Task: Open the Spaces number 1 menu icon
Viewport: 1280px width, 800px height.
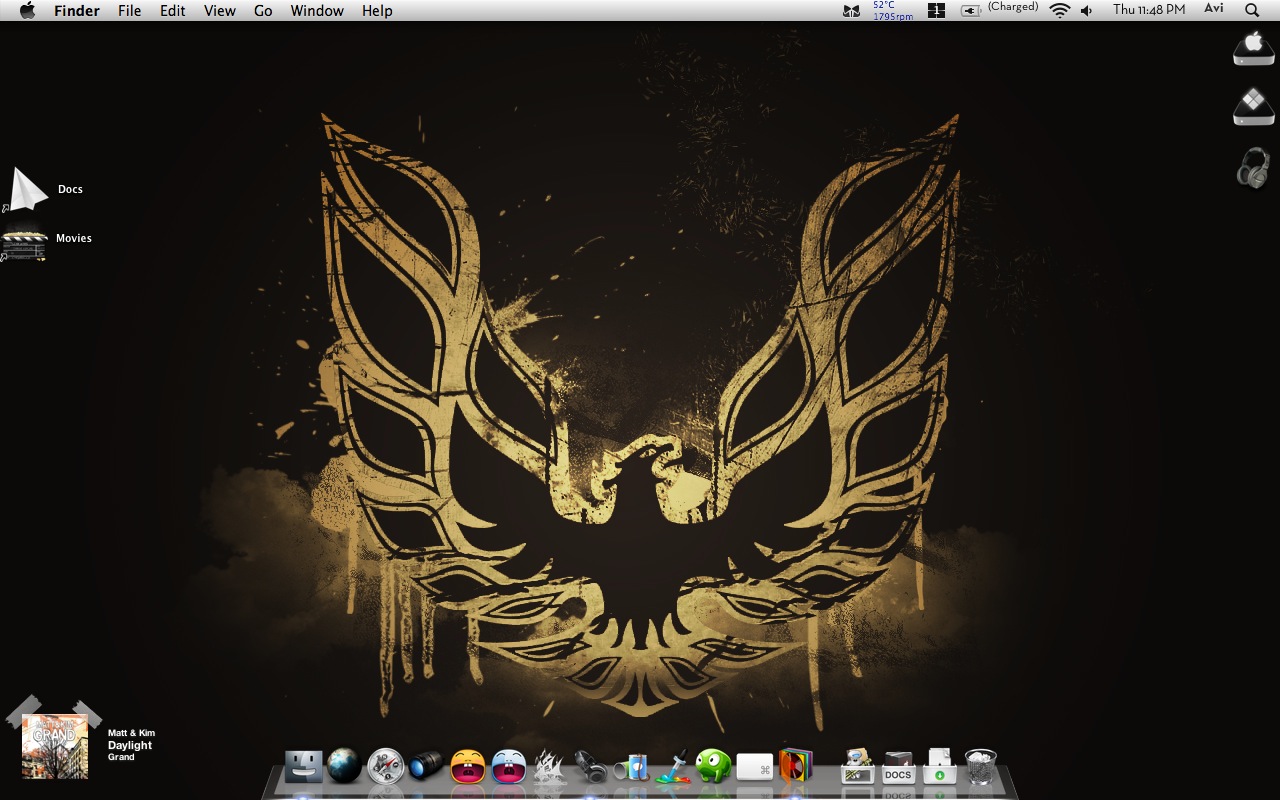Action: [x=936, y=10]
